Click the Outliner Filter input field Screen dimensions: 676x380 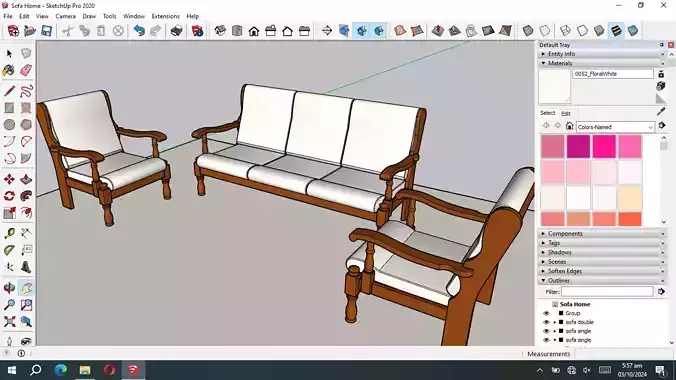click(607, 292)
